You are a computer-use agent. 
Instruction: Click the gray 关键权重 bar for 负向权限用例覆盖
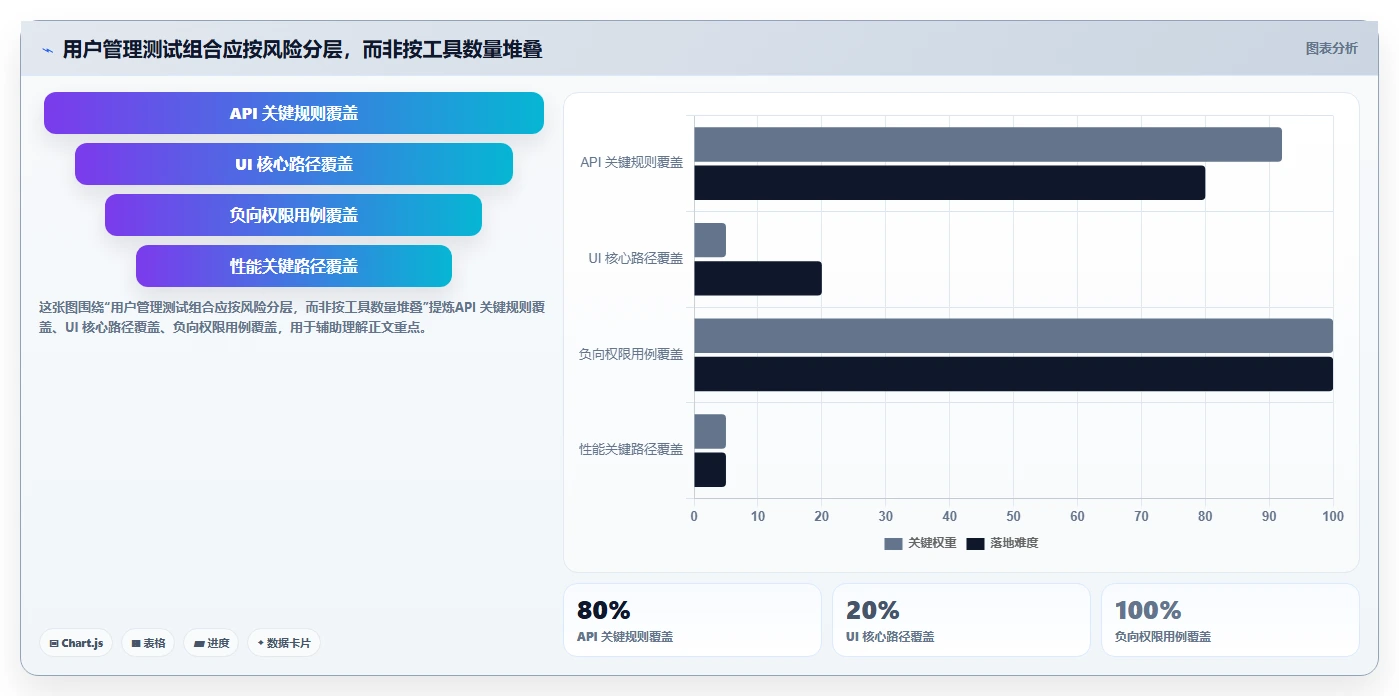pyautogui.click(x=1014, y=336)
